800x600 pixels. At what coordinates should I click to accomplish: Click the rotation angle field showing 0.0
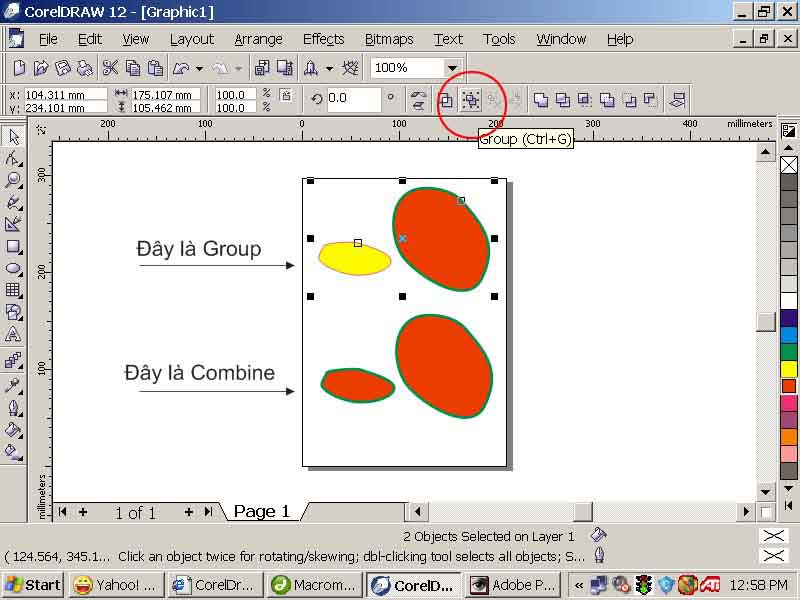[x=353, y=98]
